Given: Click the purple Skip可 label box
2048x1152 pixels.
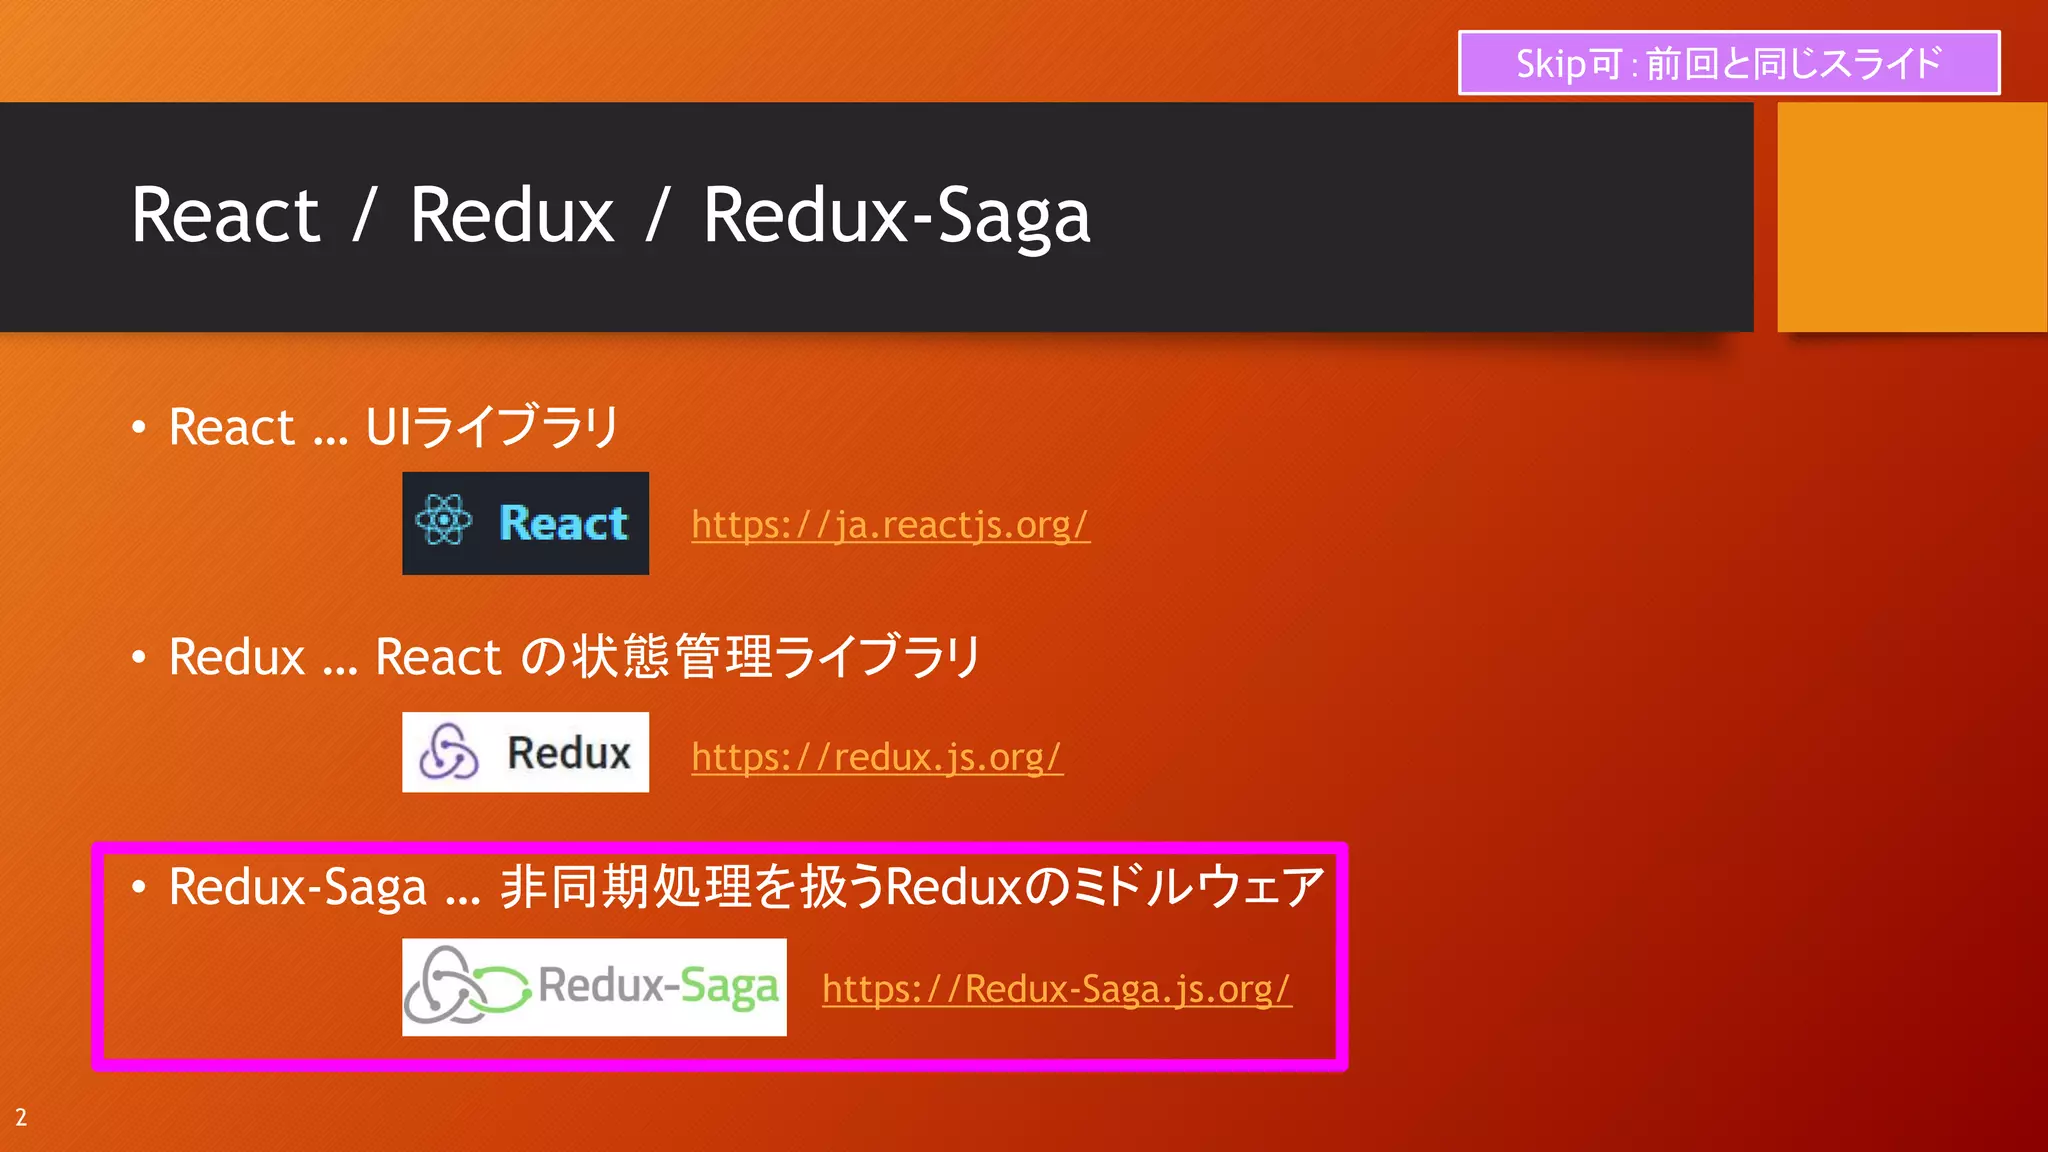Looking at the screenshot, I should pos(1728,63).
